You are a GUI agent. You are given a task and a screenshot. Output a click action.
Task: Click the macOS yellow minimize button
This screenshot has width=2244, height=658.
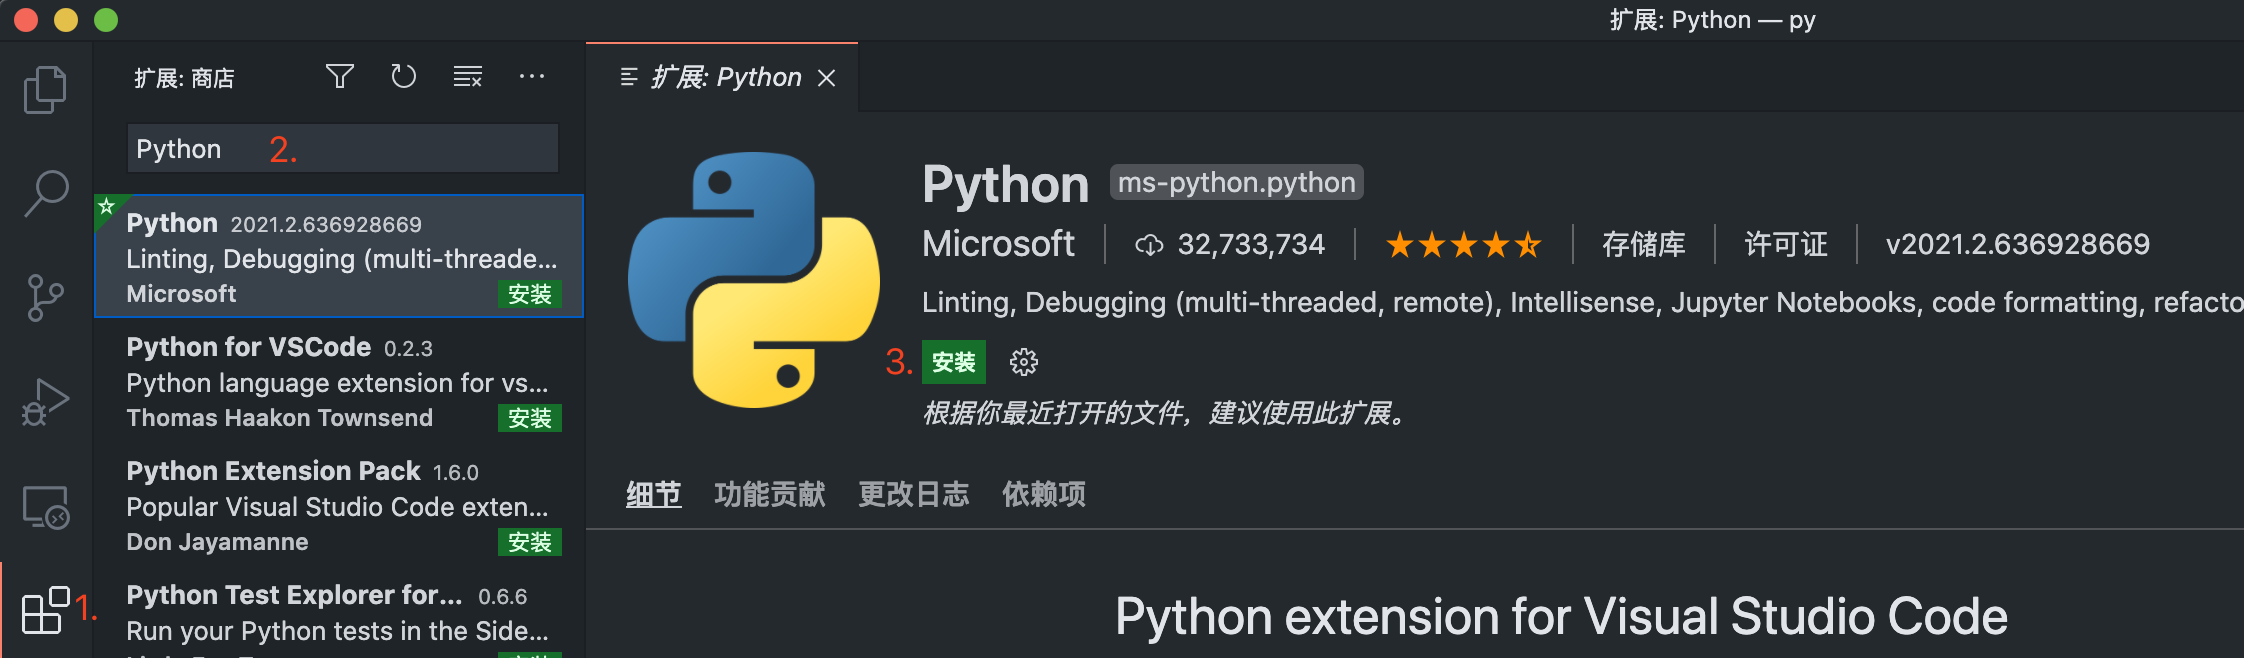point(66,20)
